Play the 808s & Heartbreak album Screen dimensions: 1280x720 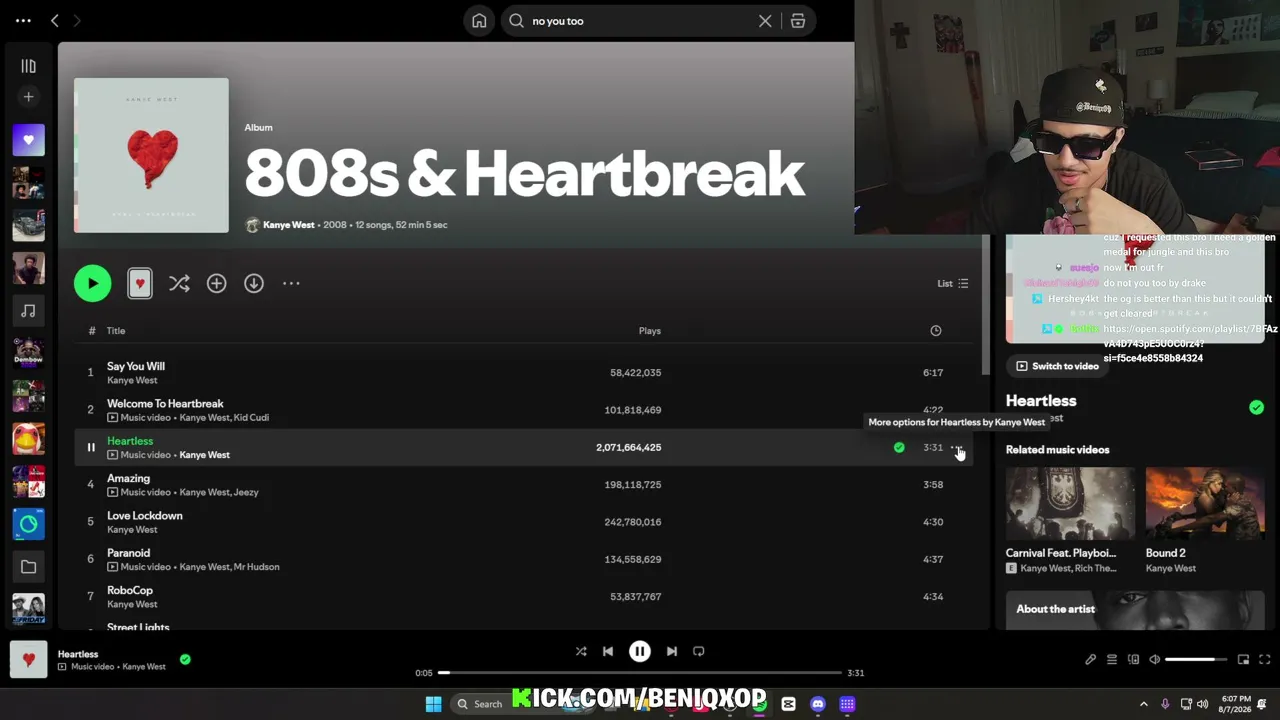[93, 283]
